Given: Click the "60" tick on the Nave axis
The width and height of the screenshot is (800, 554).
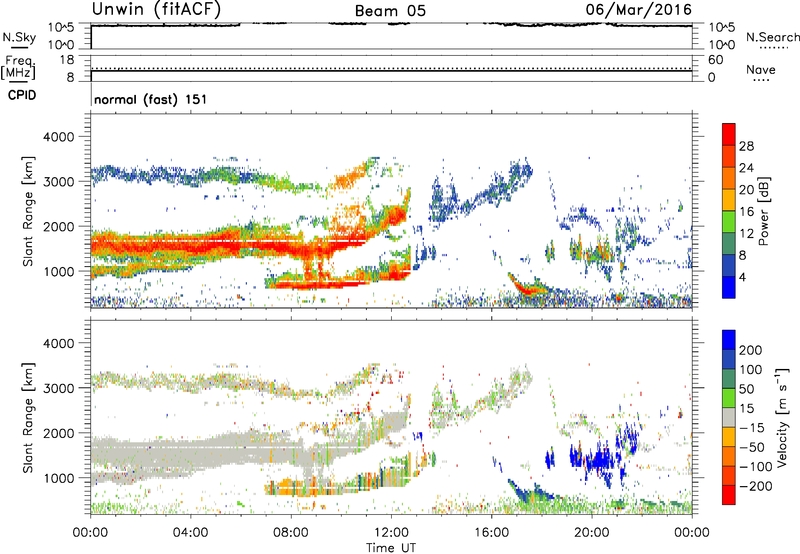Looking at the screenshot, I should coord(716,60).
